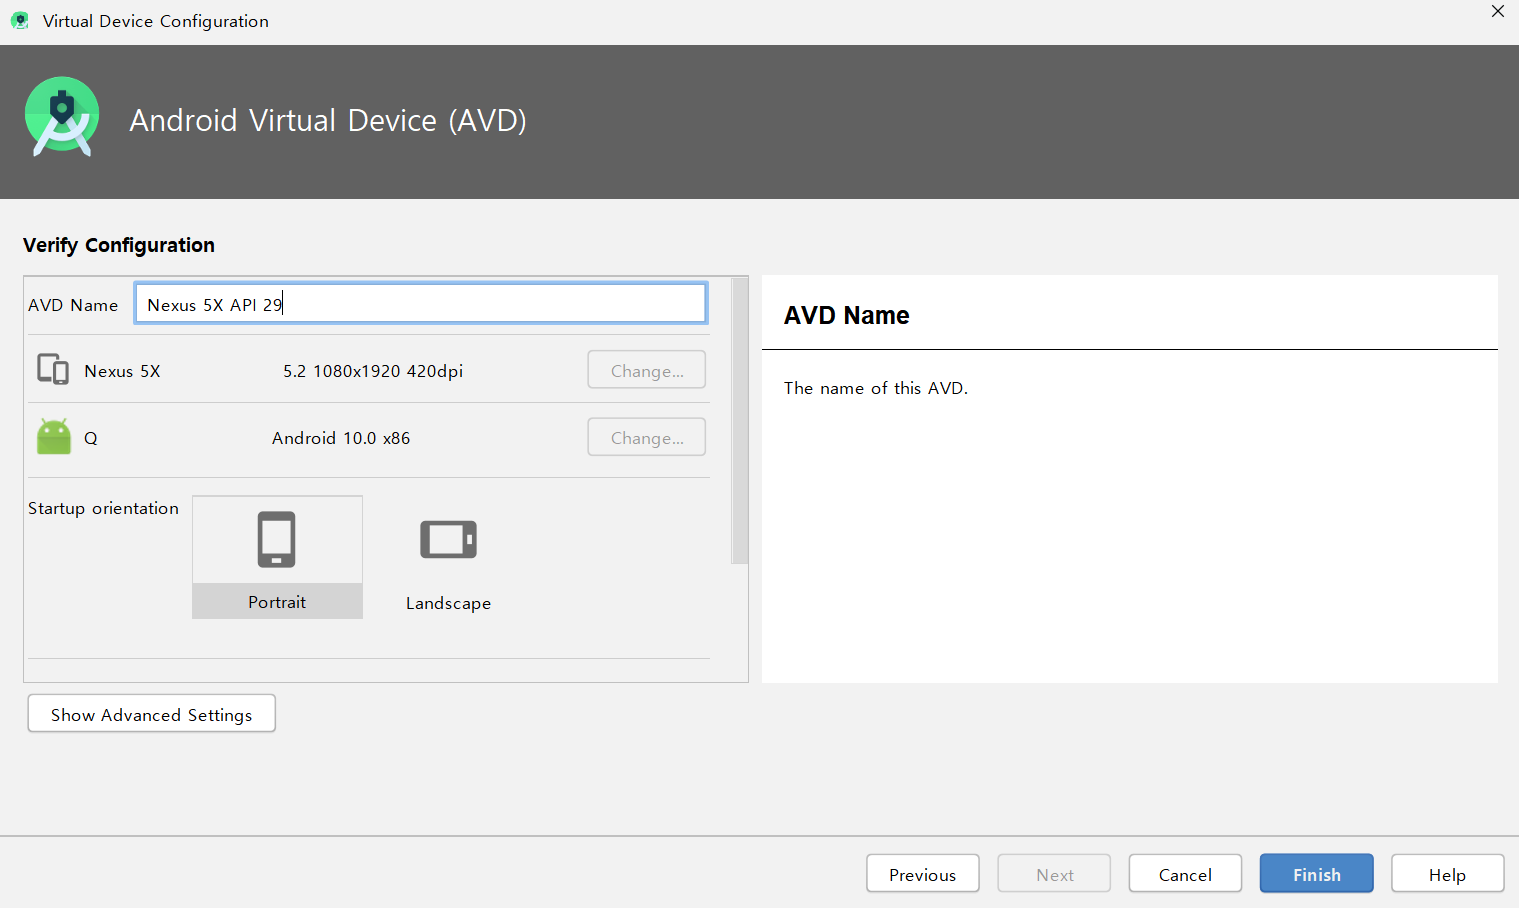
Task: Click the Android Studio logo in header
Action: pyautogui.click(x=62, y=116)
